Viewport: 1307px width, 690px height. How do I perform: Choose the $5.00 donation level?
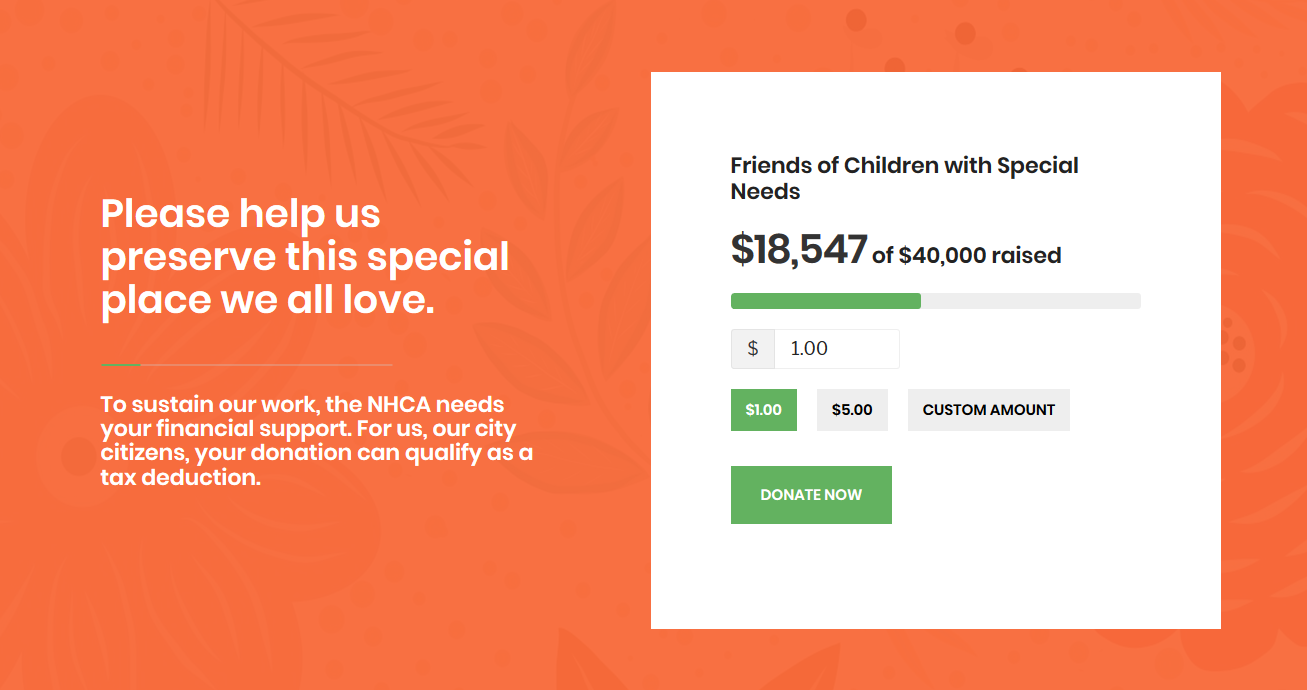(852, 410)
